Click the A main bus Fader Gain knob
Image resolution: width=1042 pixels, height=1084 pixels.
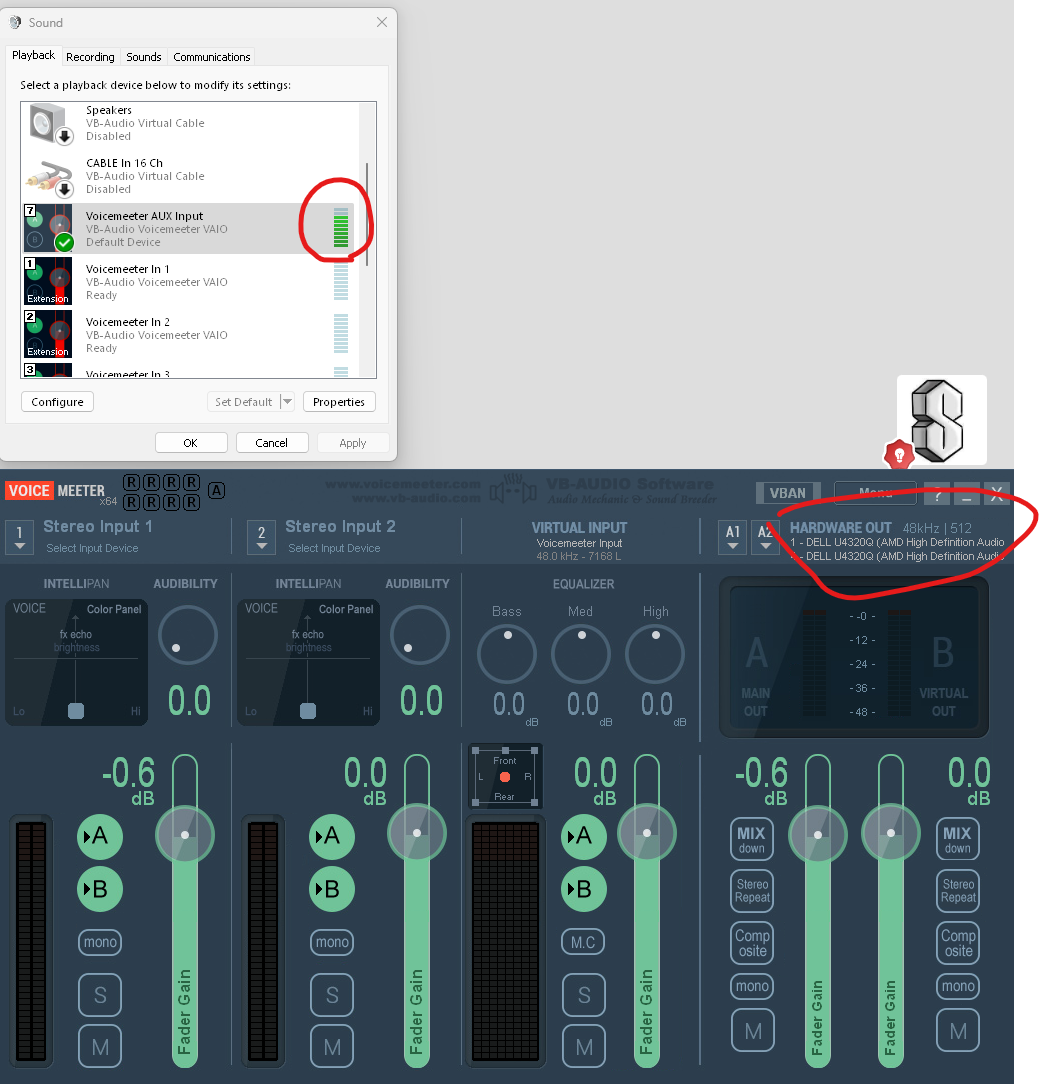click(818, 834)
